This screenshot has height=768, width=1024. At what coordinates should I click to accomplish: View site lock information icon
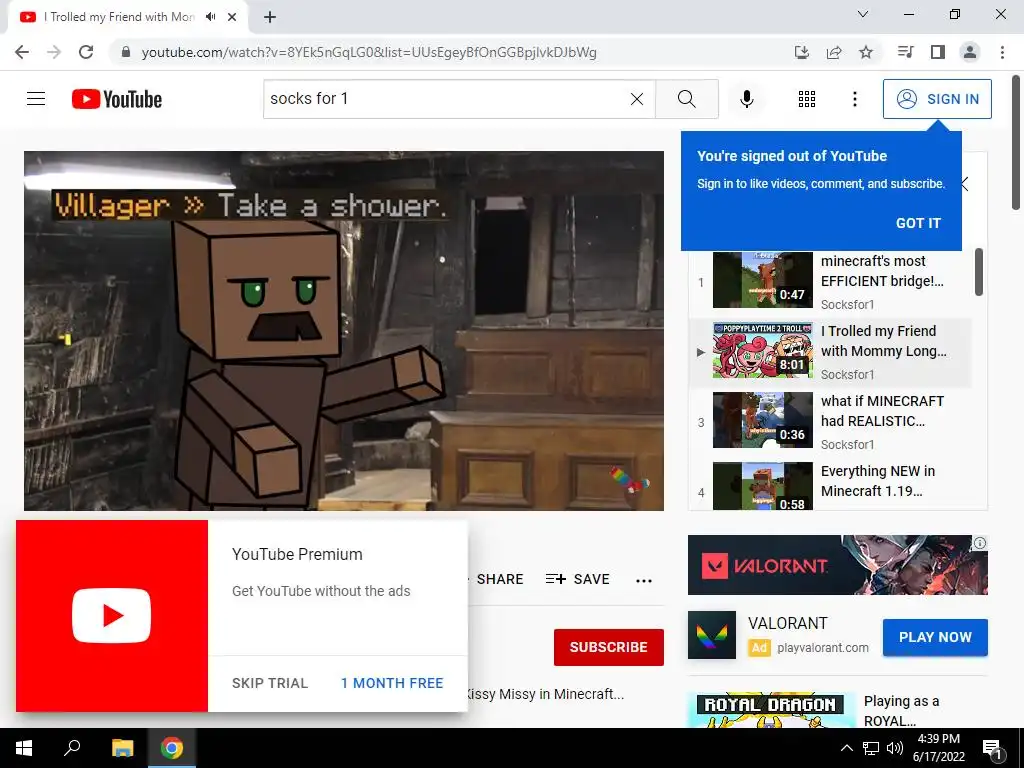coord(125,52)
